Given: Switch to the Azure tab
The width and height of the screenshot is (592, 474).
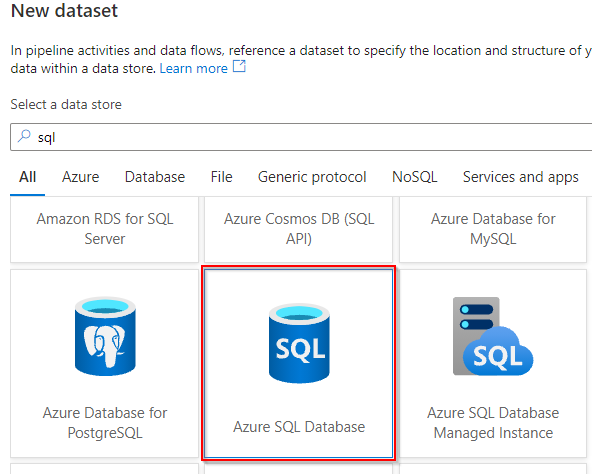Looking at the screenshot, I should 80,177.
